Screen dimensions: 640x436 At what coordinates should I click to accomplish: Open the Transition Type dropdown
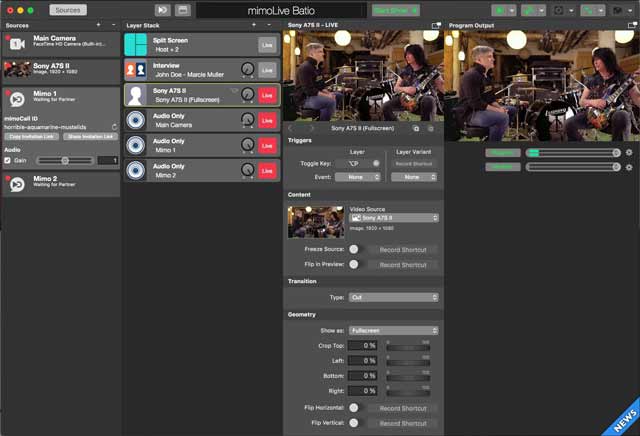tap(394, 297)
